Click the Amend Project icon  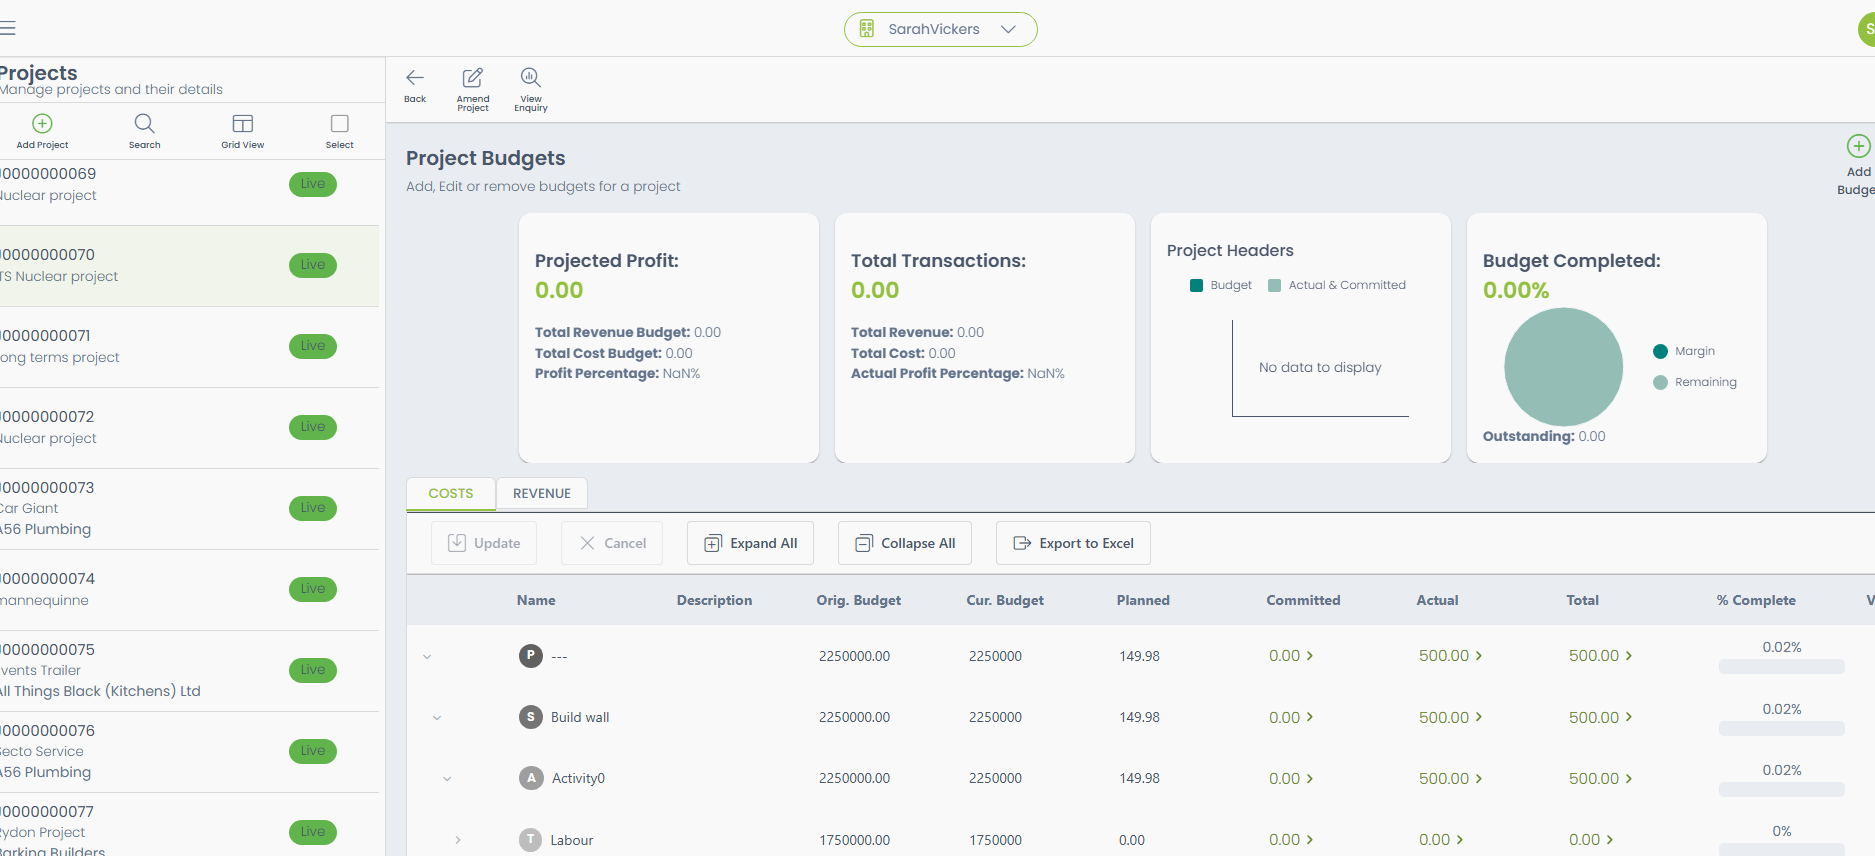(473, 78)
